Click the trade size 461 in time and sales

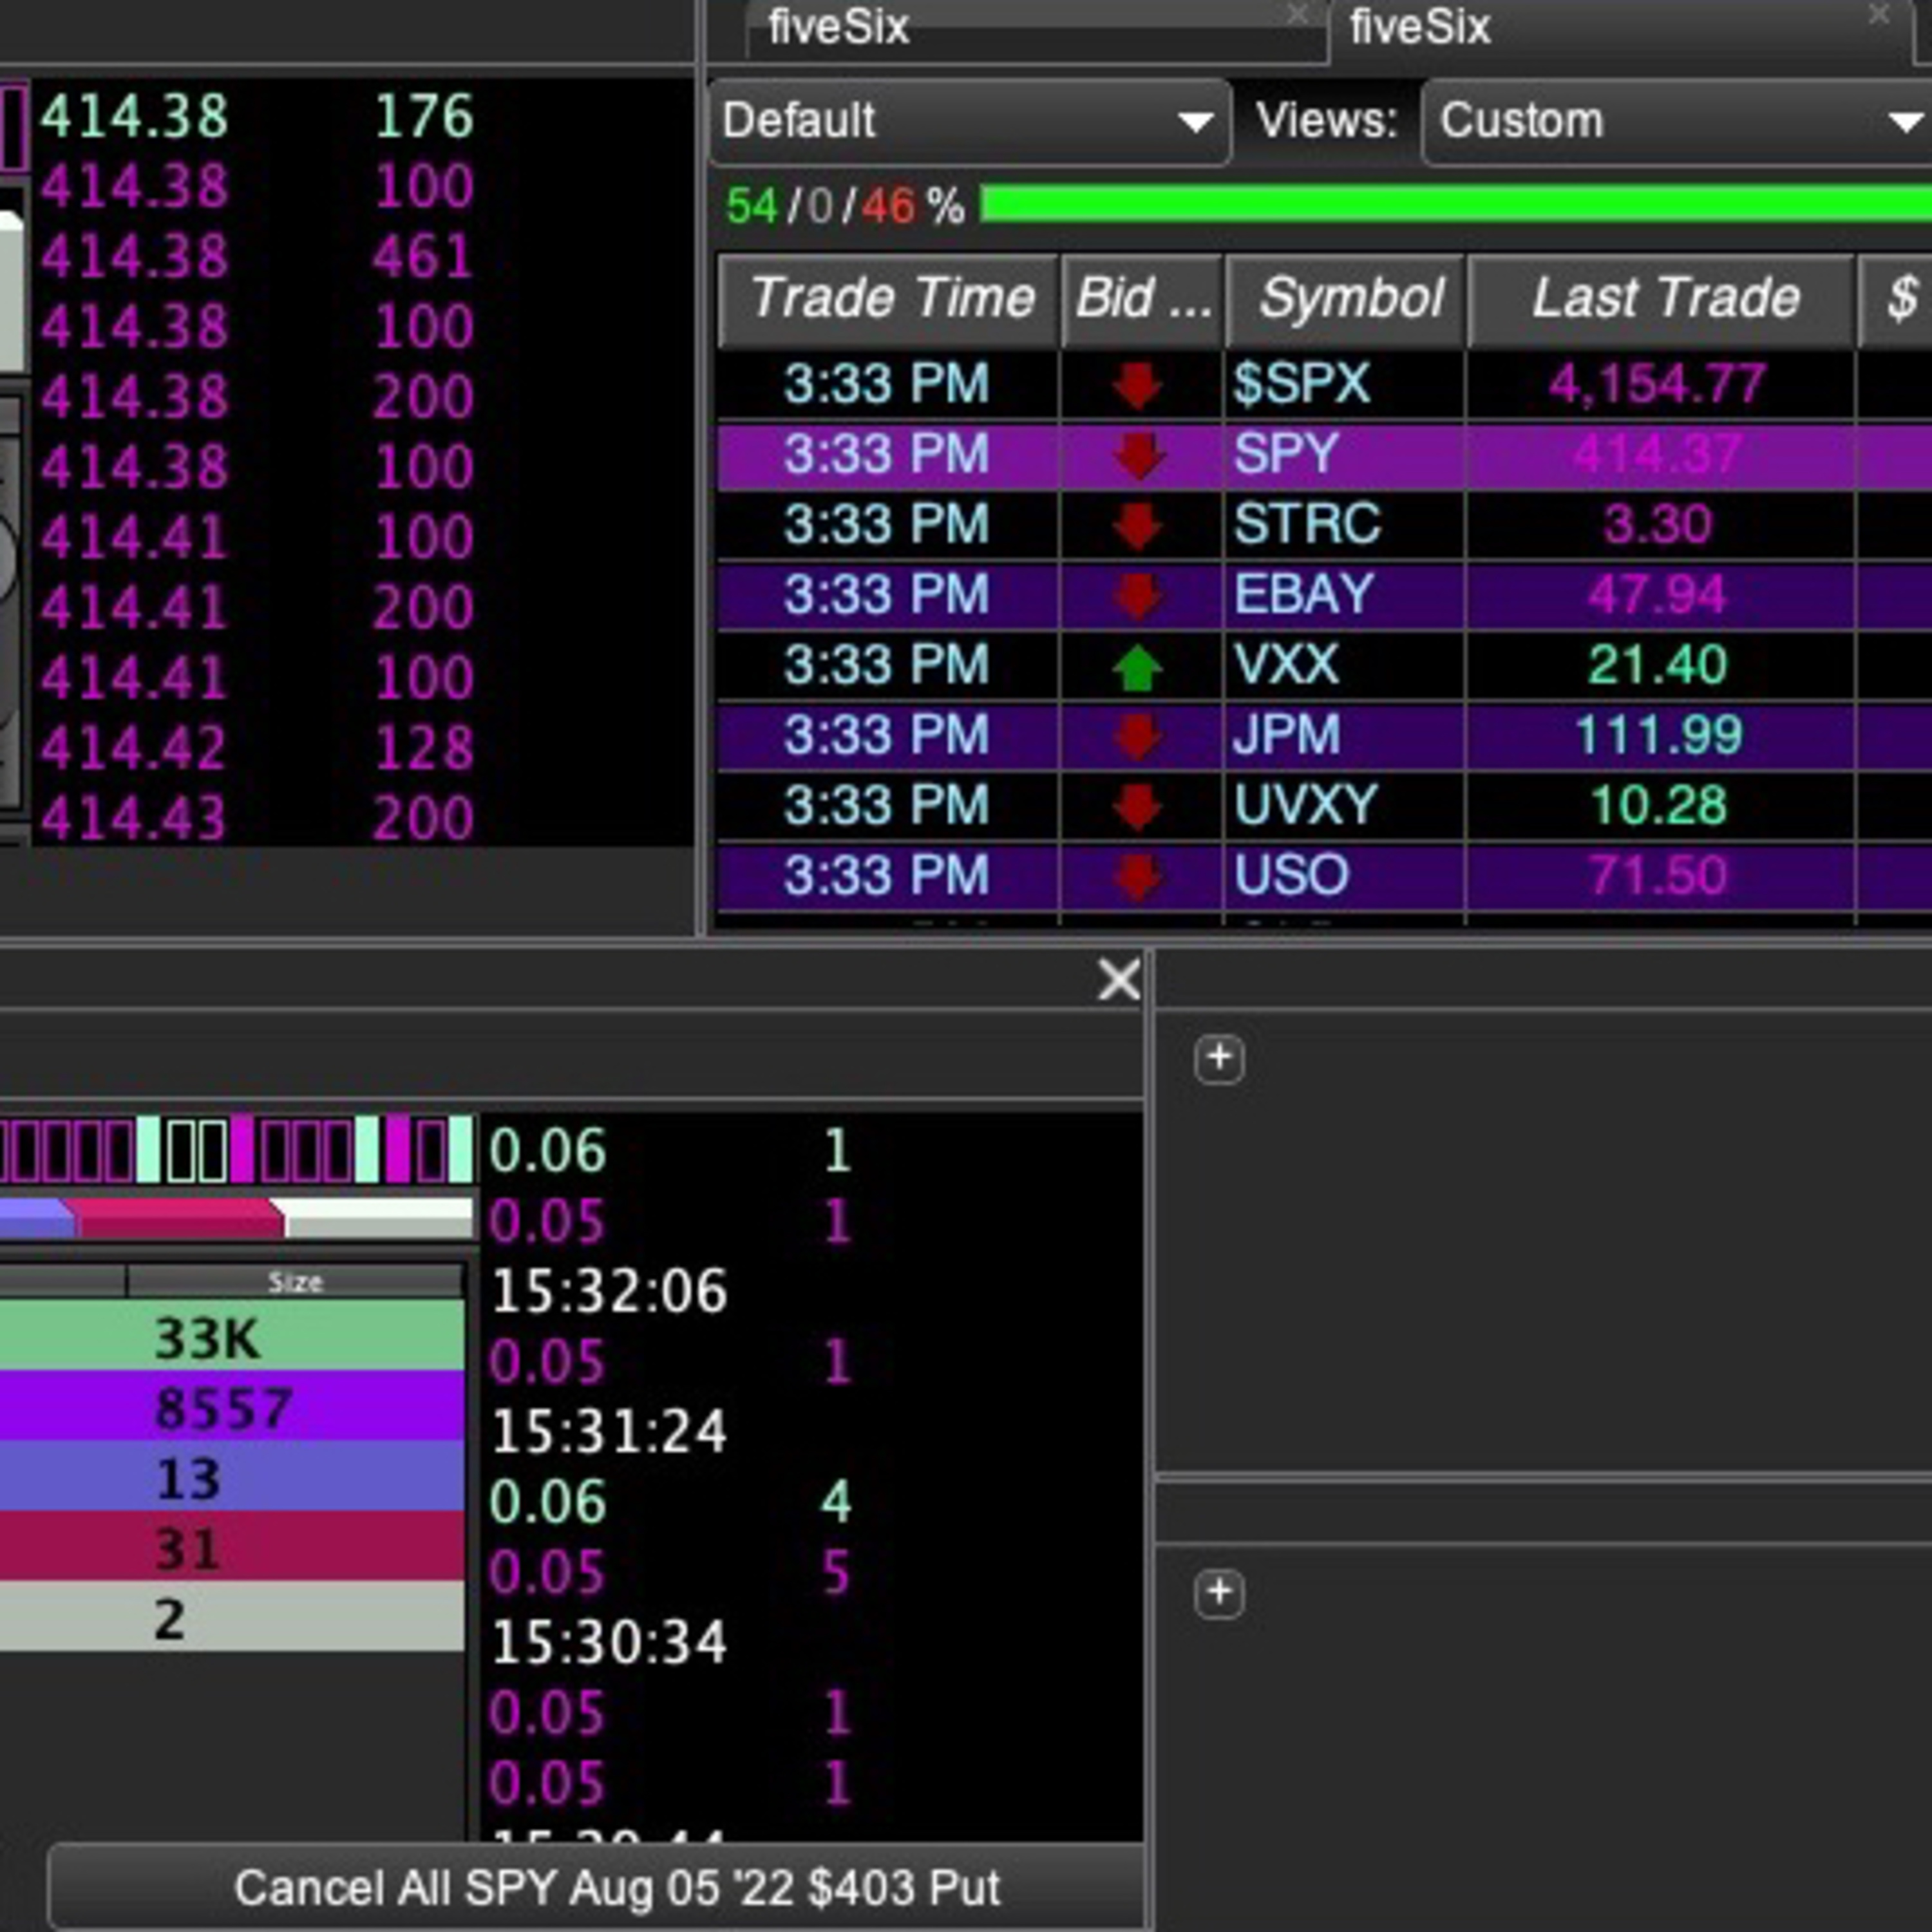coord(422,257)
